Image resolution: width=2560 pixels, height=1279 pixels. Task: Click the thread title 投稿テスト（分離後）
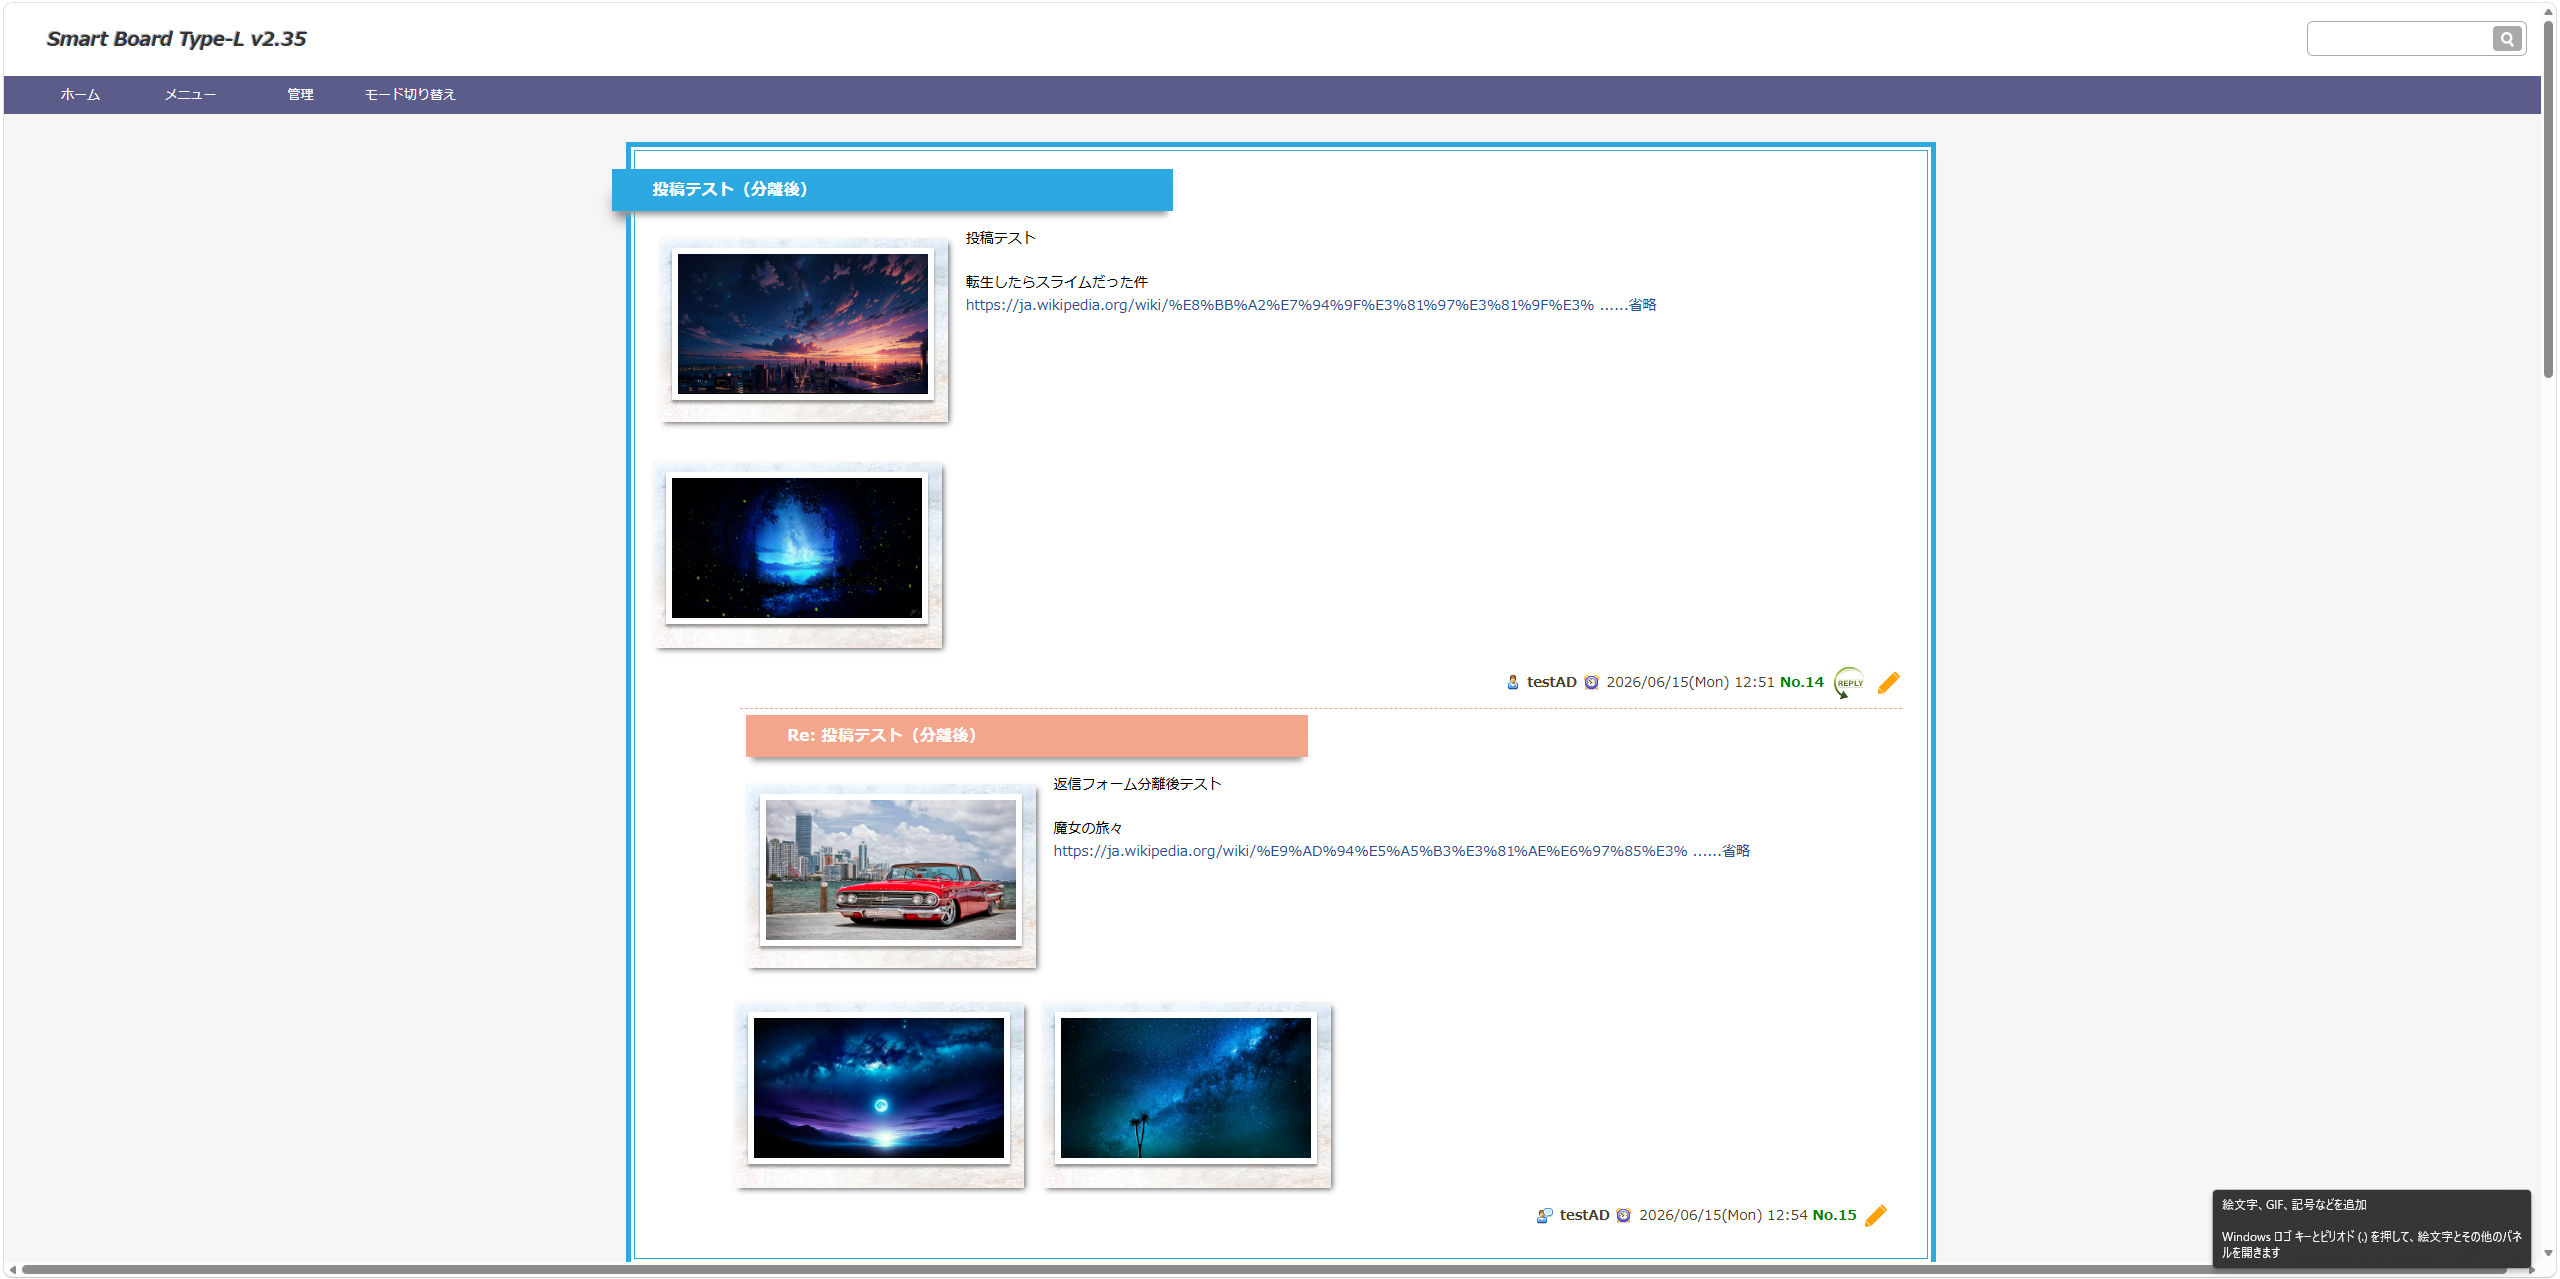click(730, 189)
